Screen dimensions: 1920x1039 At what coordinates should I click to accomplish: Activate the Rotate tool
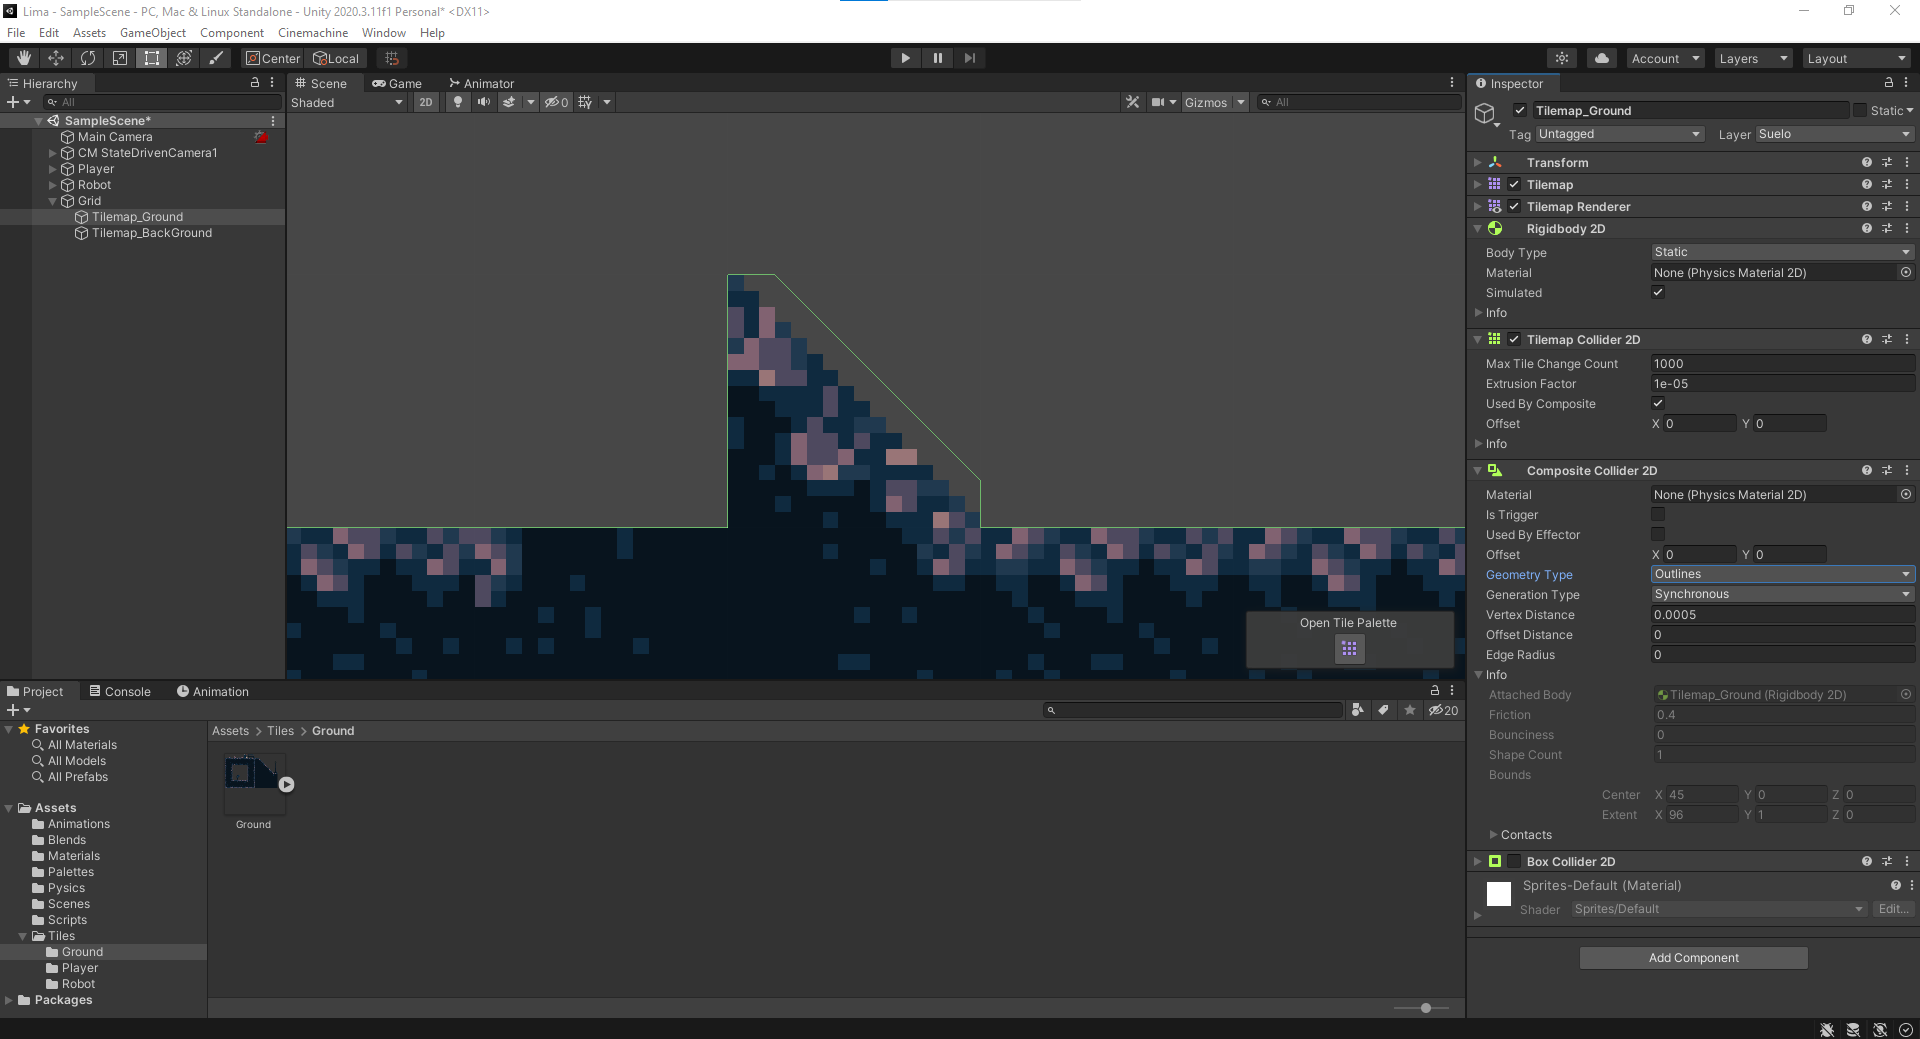[x=87, y=57]
